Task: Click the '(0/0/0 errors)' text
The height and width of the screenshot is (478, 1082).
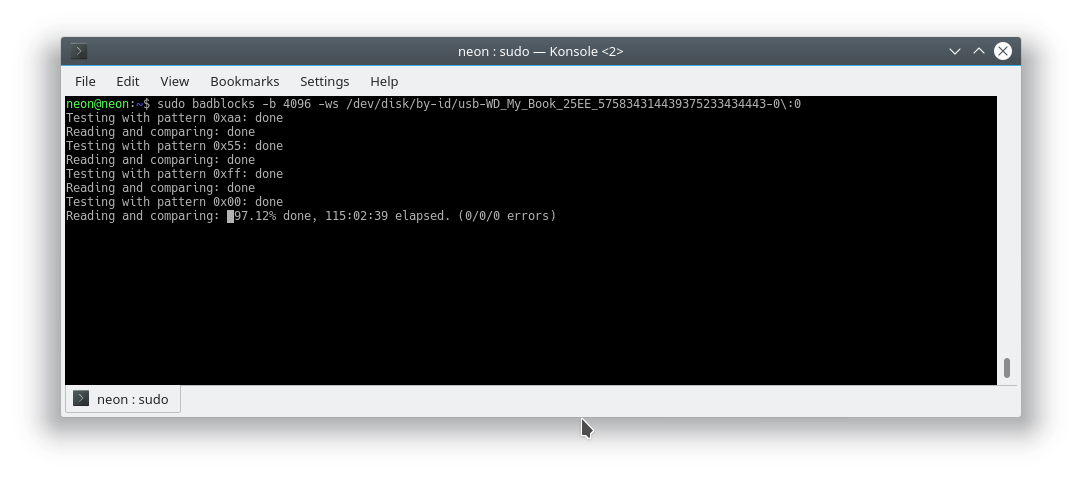Action: 507,216
